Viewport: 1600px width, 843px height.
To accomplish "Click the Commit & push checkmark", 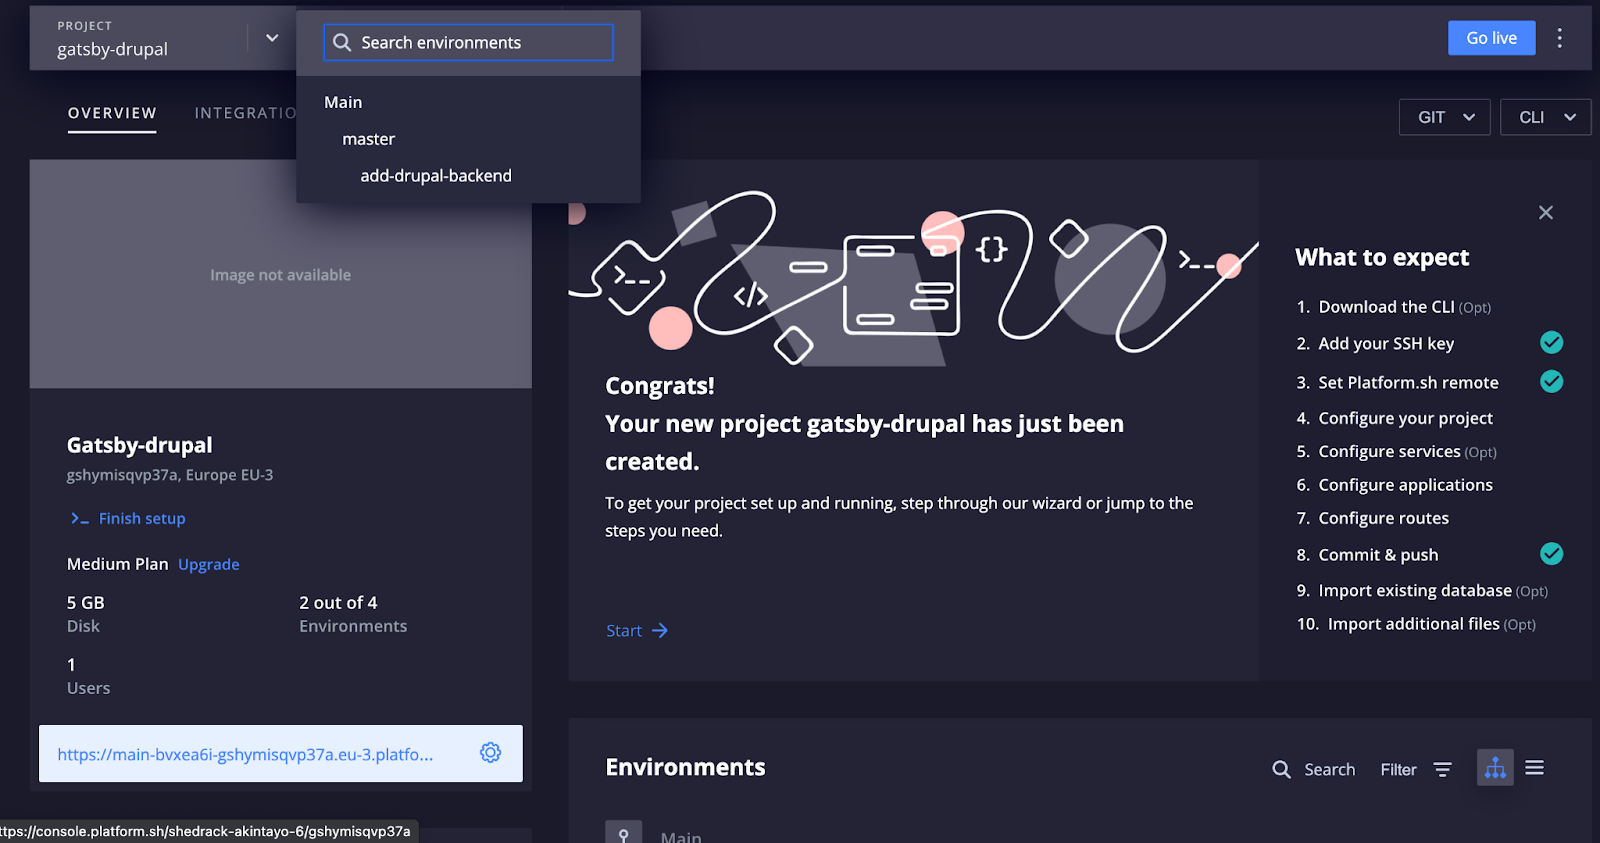I will pos(1551,554).
